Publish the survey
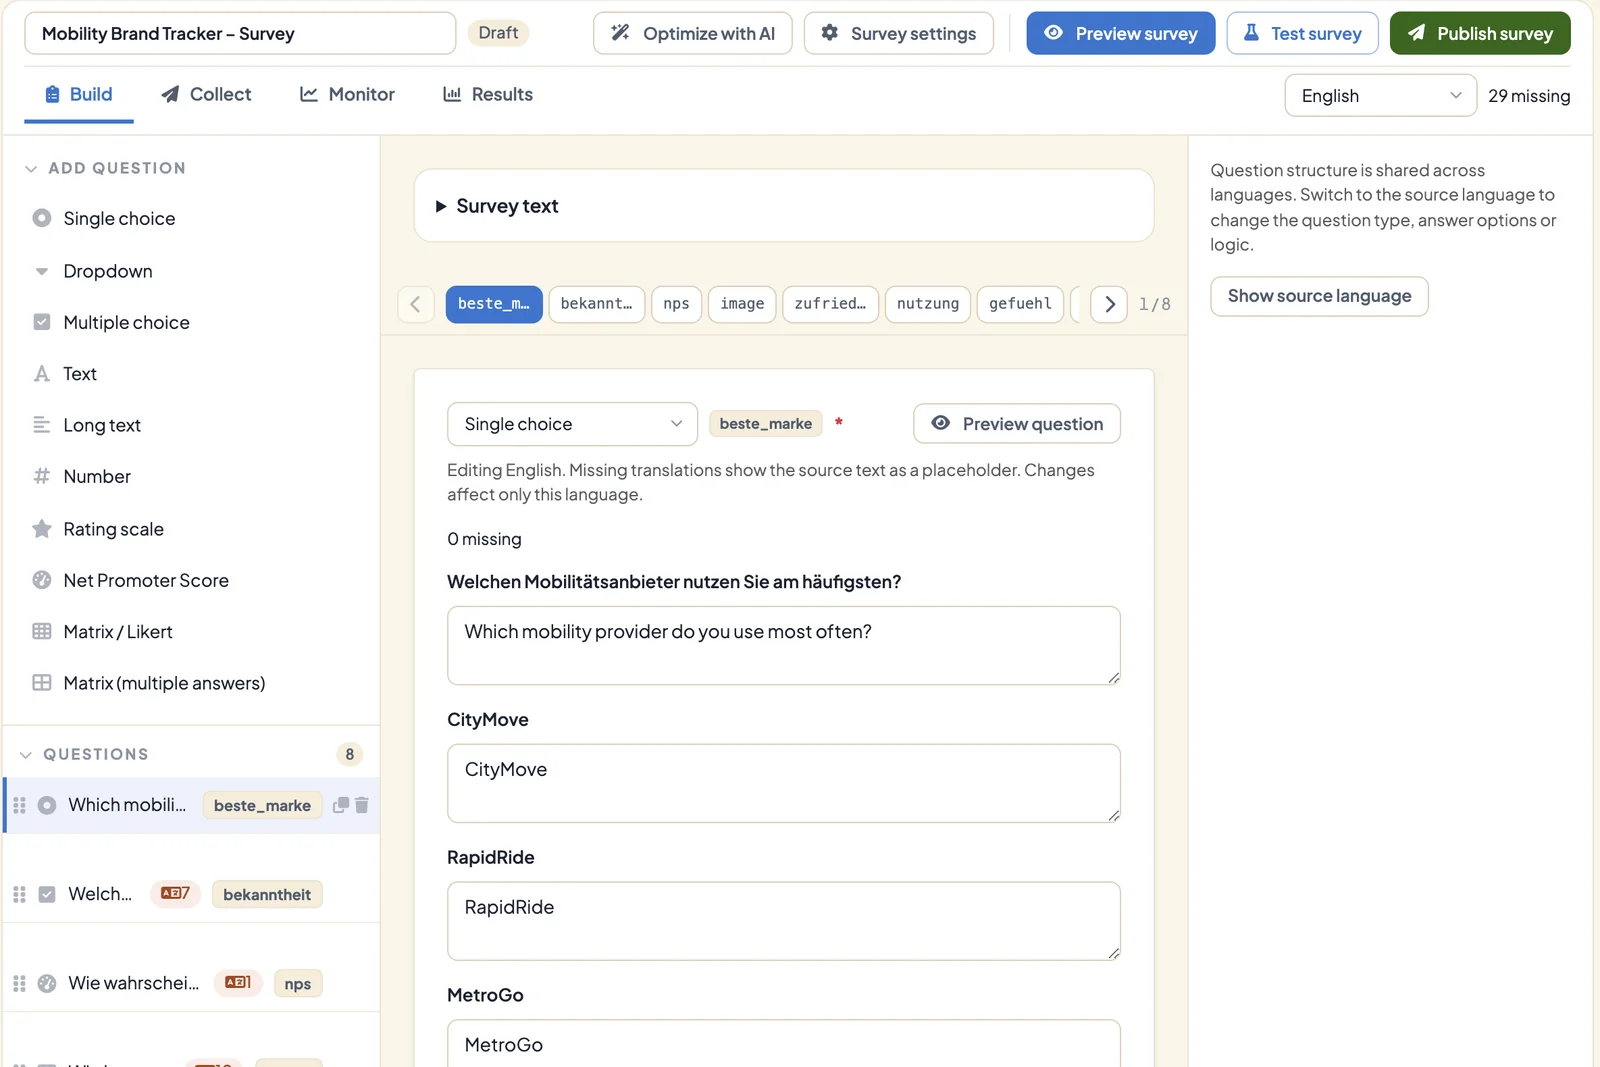Viewport: 1600px width, 1067px height. click(x=1480, y=33)
